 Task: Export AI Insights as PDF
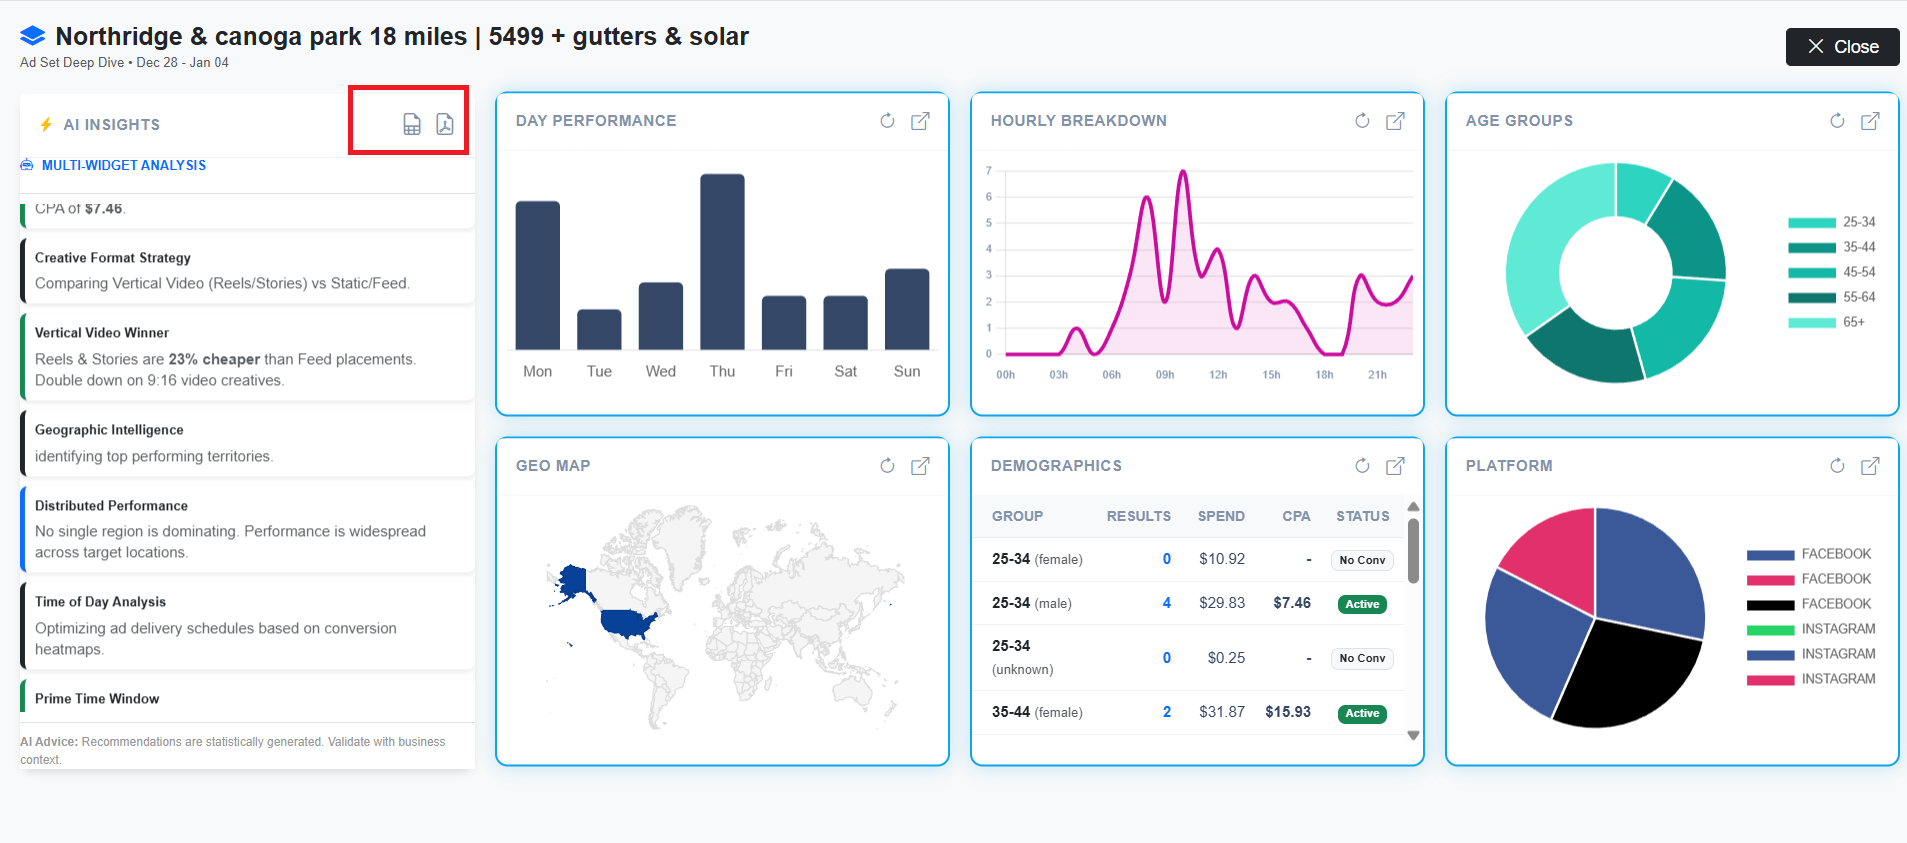tap(445, 124)
